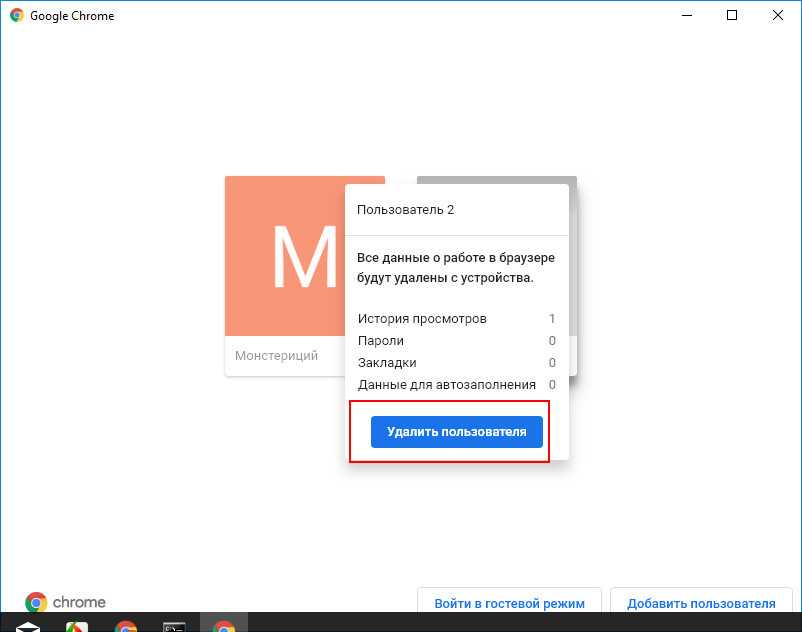The width and height of the screenshot is (802, 632).
Task: Close the Google Chrome window
Action: [778, 16]
